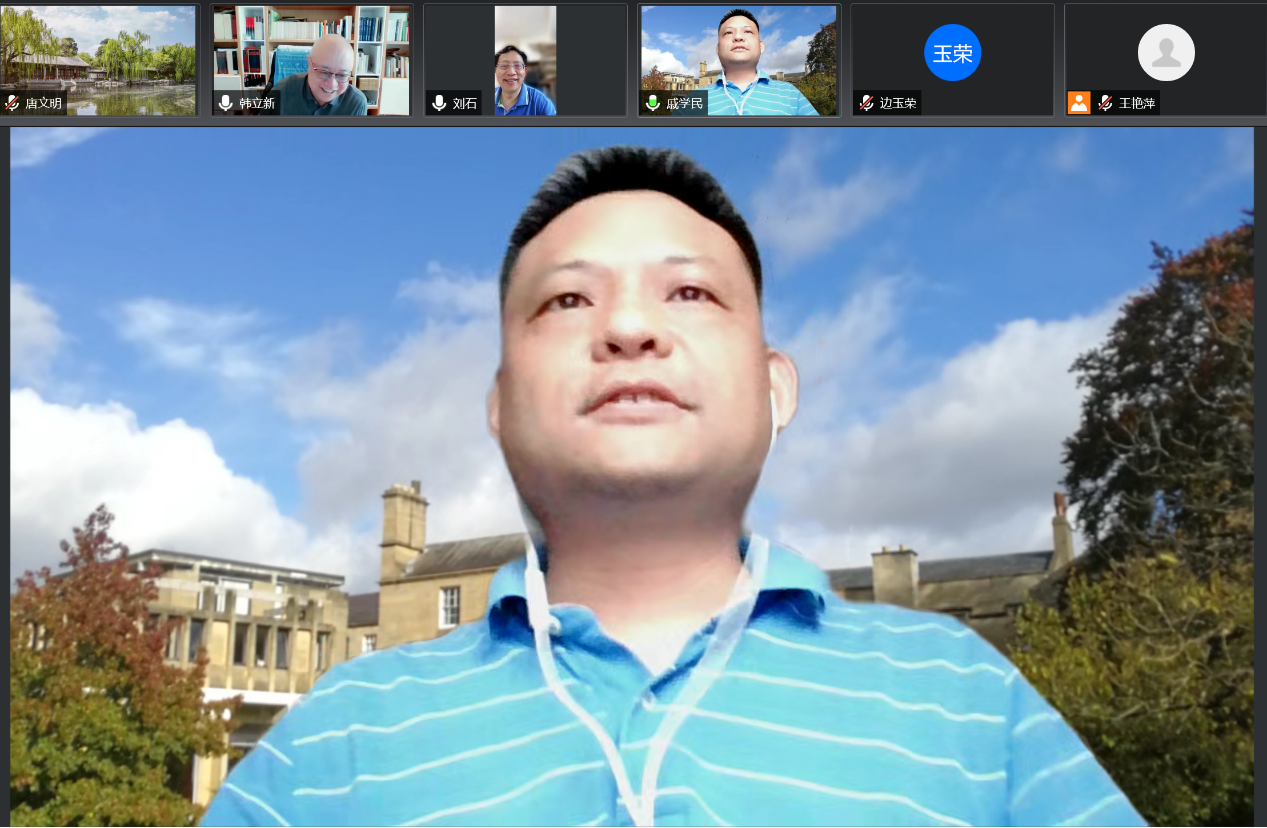Click the main speaker video of 戚学民
Screen dimensions: 1267x828
pyautogui.click(x=632, y=477)
